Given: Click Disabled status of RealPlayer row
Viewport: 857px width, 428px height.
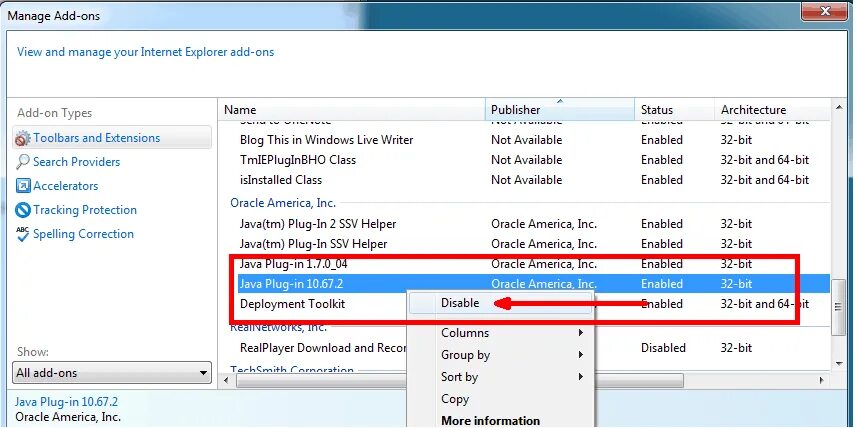Looking at the screenshot, I should 663,348.
